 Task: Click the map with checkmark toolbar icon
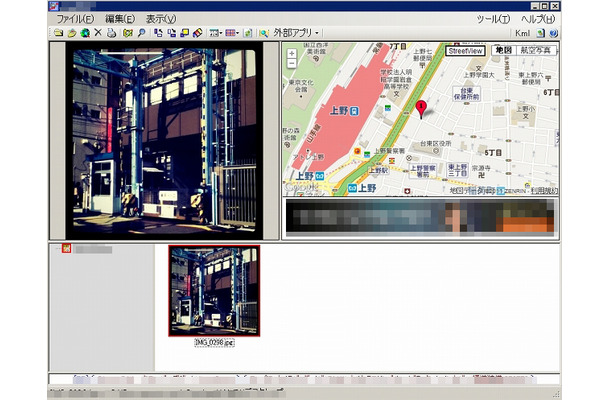128,33
